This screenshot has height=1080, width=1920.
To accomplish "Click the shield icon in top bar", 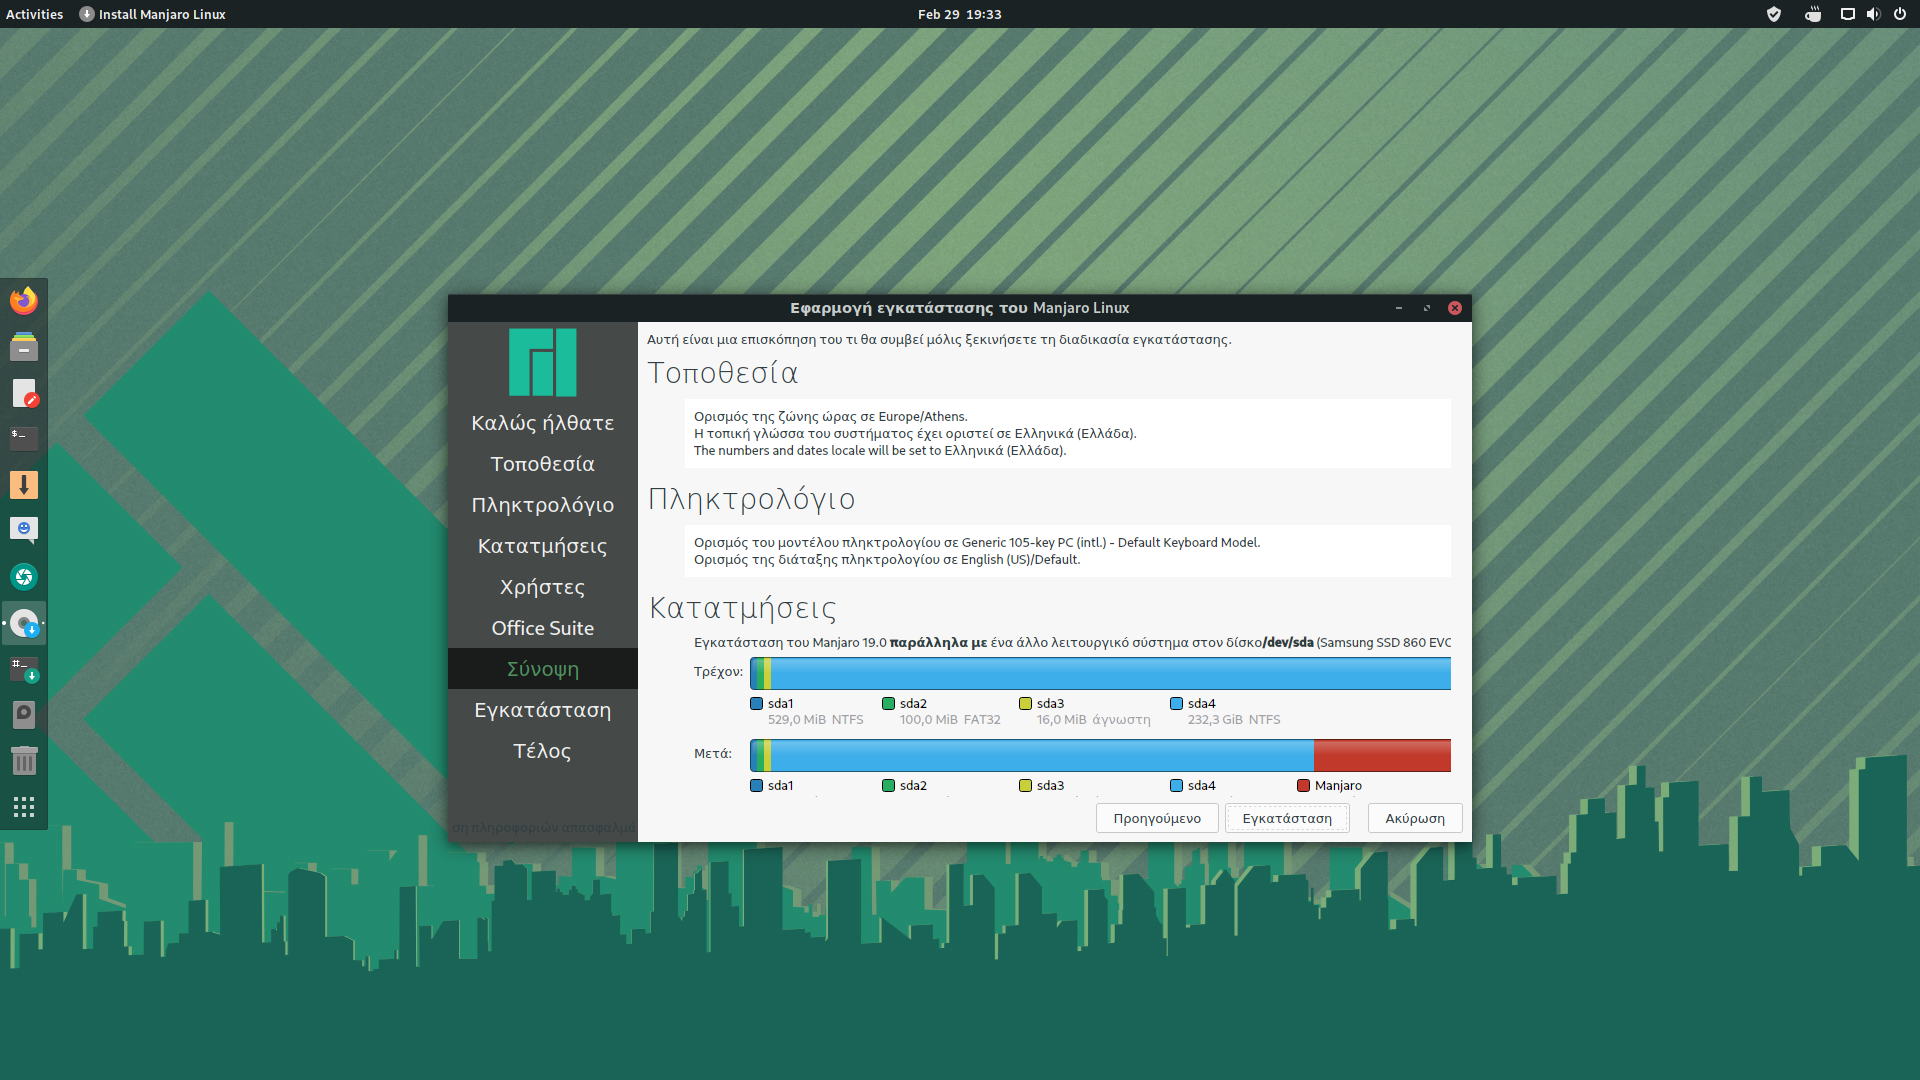I will (x=1774, y=14).
